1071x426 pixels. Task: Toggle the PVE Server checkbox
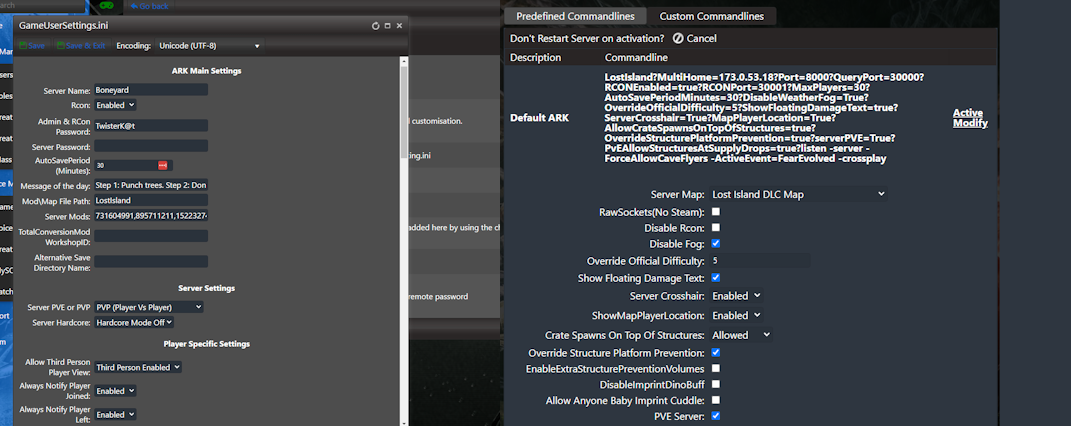point(715,415)
